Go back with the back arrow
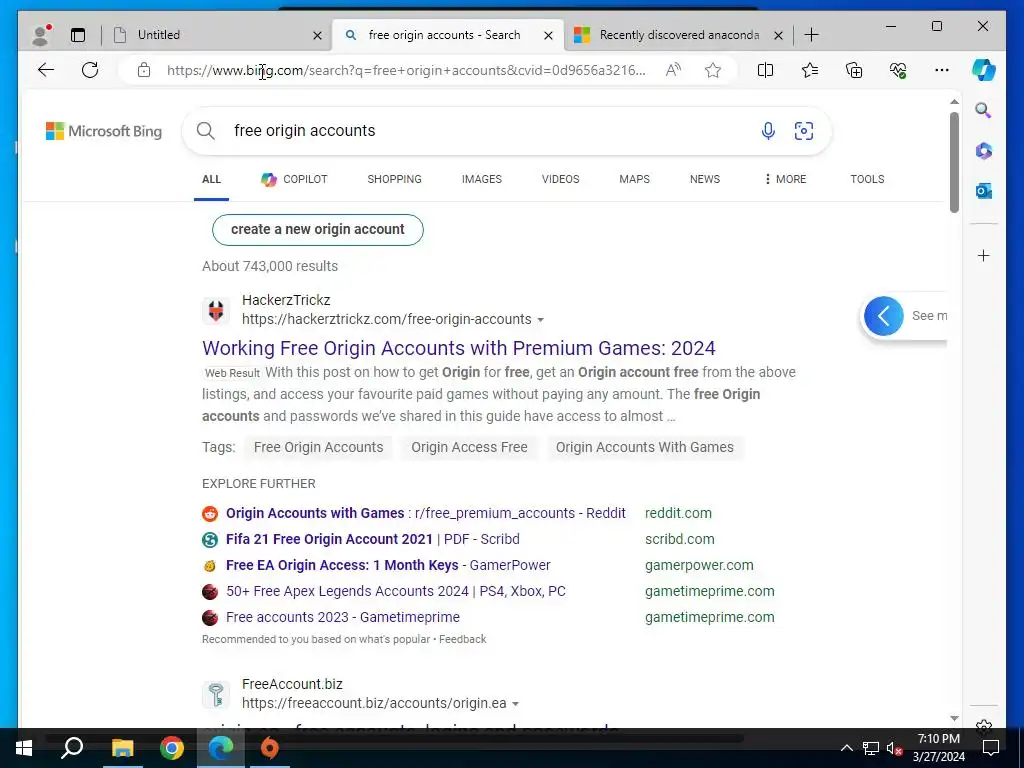 pyautogui.click(x=46, y=70)
